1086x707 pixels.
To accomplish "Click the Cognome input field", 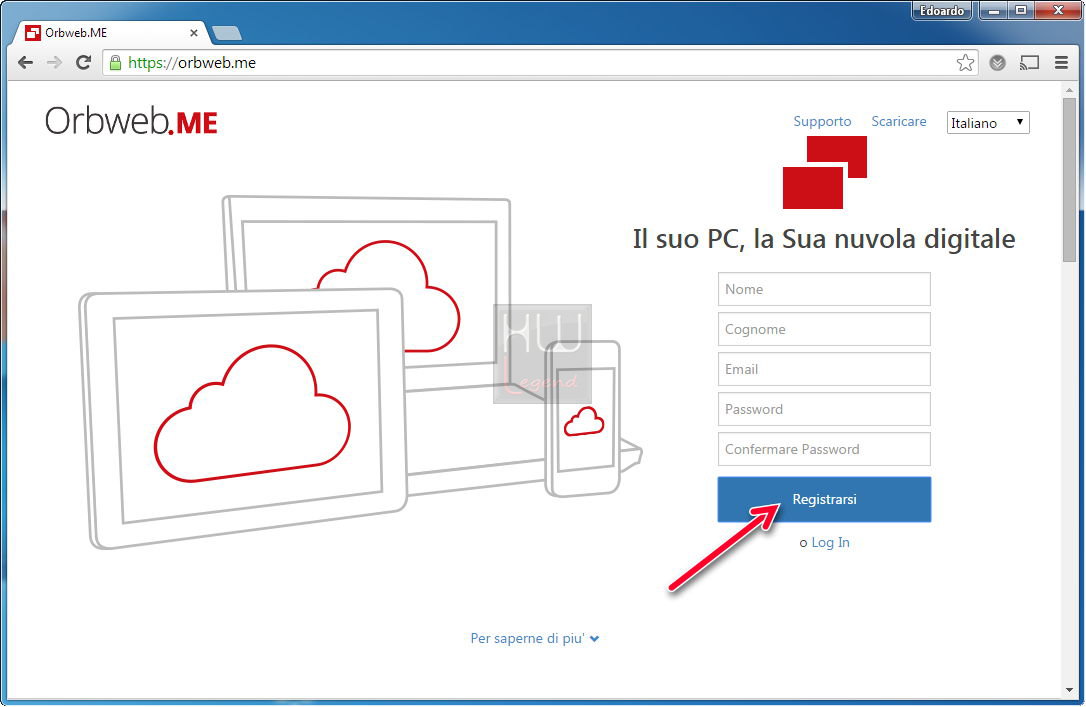I will (x=824, y=329).
